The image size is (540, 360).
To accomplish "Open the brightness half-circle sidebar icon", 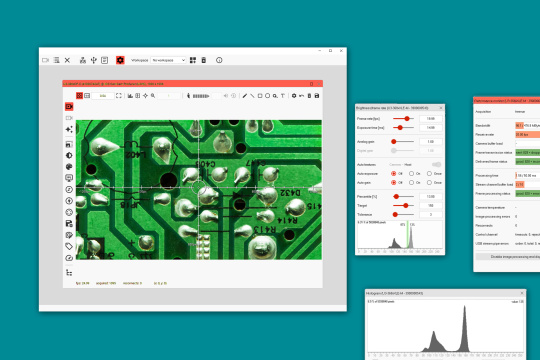I will pos(69,155).
